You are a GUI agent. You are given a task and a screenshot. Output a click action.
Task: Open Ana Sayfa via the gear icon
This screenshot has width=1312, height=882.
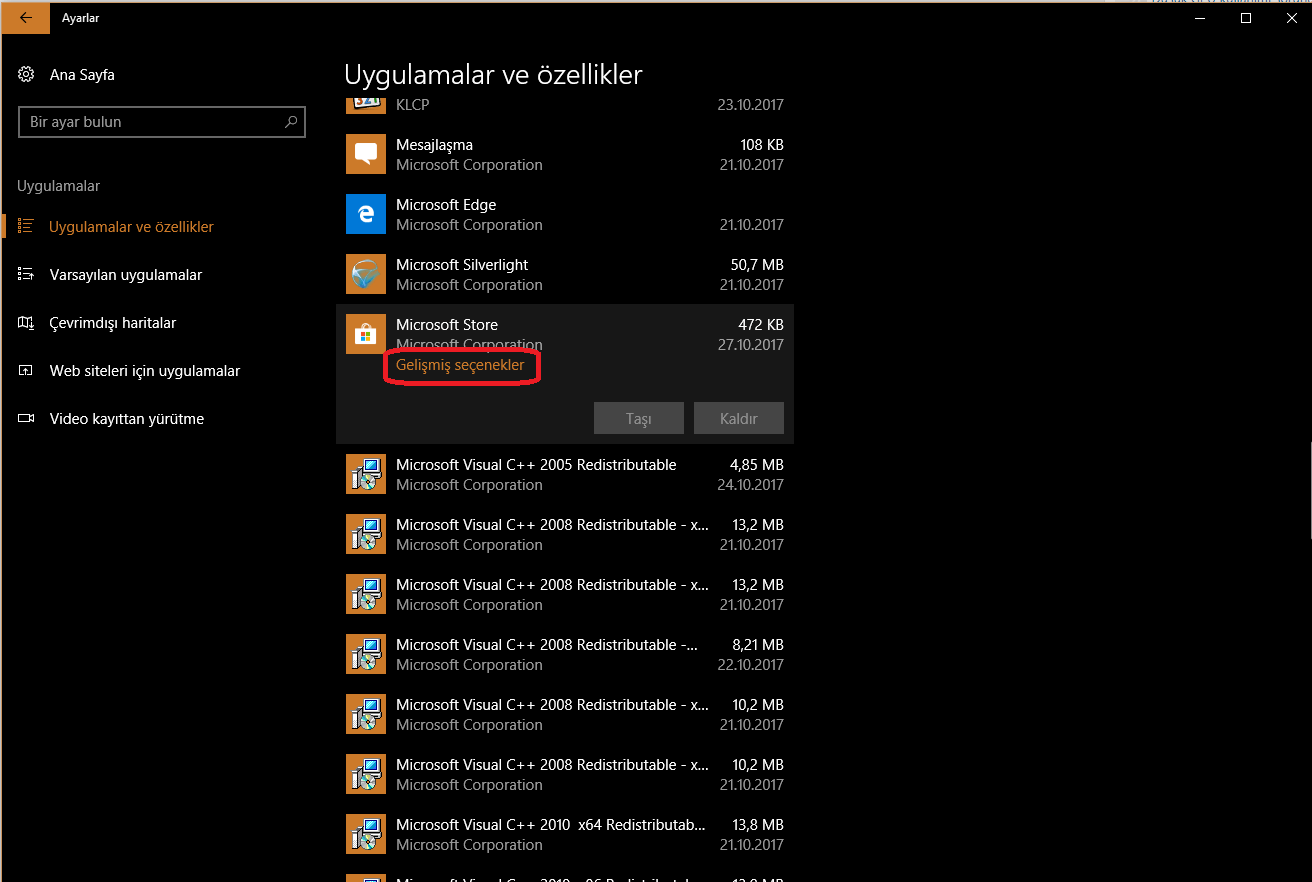(x=26, y=75)
